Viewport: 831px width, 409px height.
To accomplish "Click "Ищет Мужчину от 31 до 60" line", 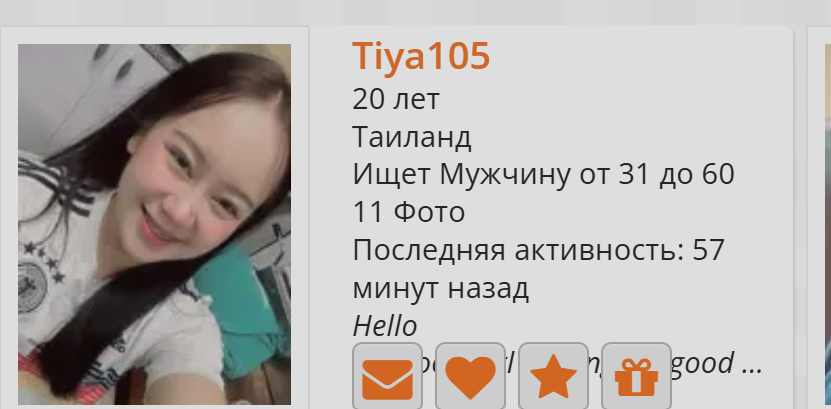I will coord(543,175).
